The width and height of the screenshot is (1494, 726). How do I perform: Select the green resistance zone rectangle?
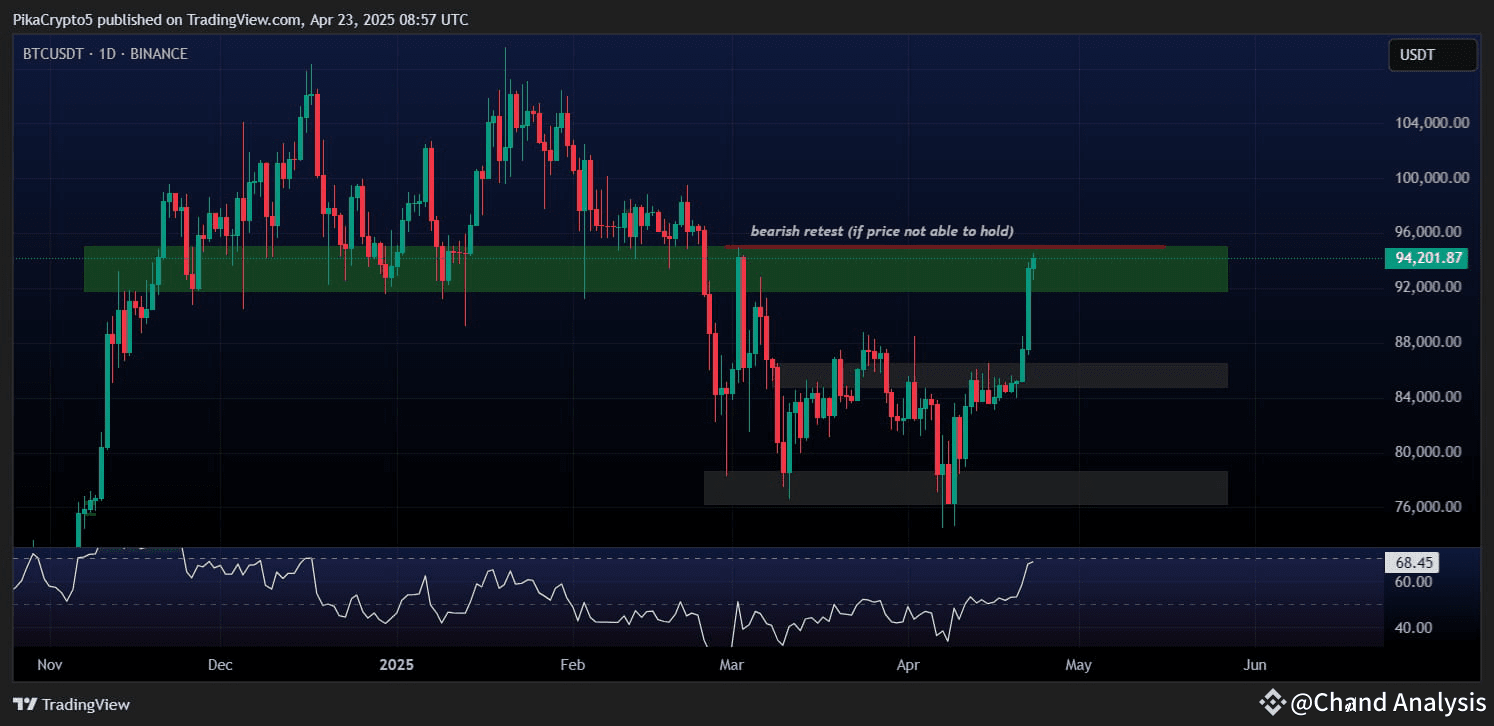pos(655,269)
